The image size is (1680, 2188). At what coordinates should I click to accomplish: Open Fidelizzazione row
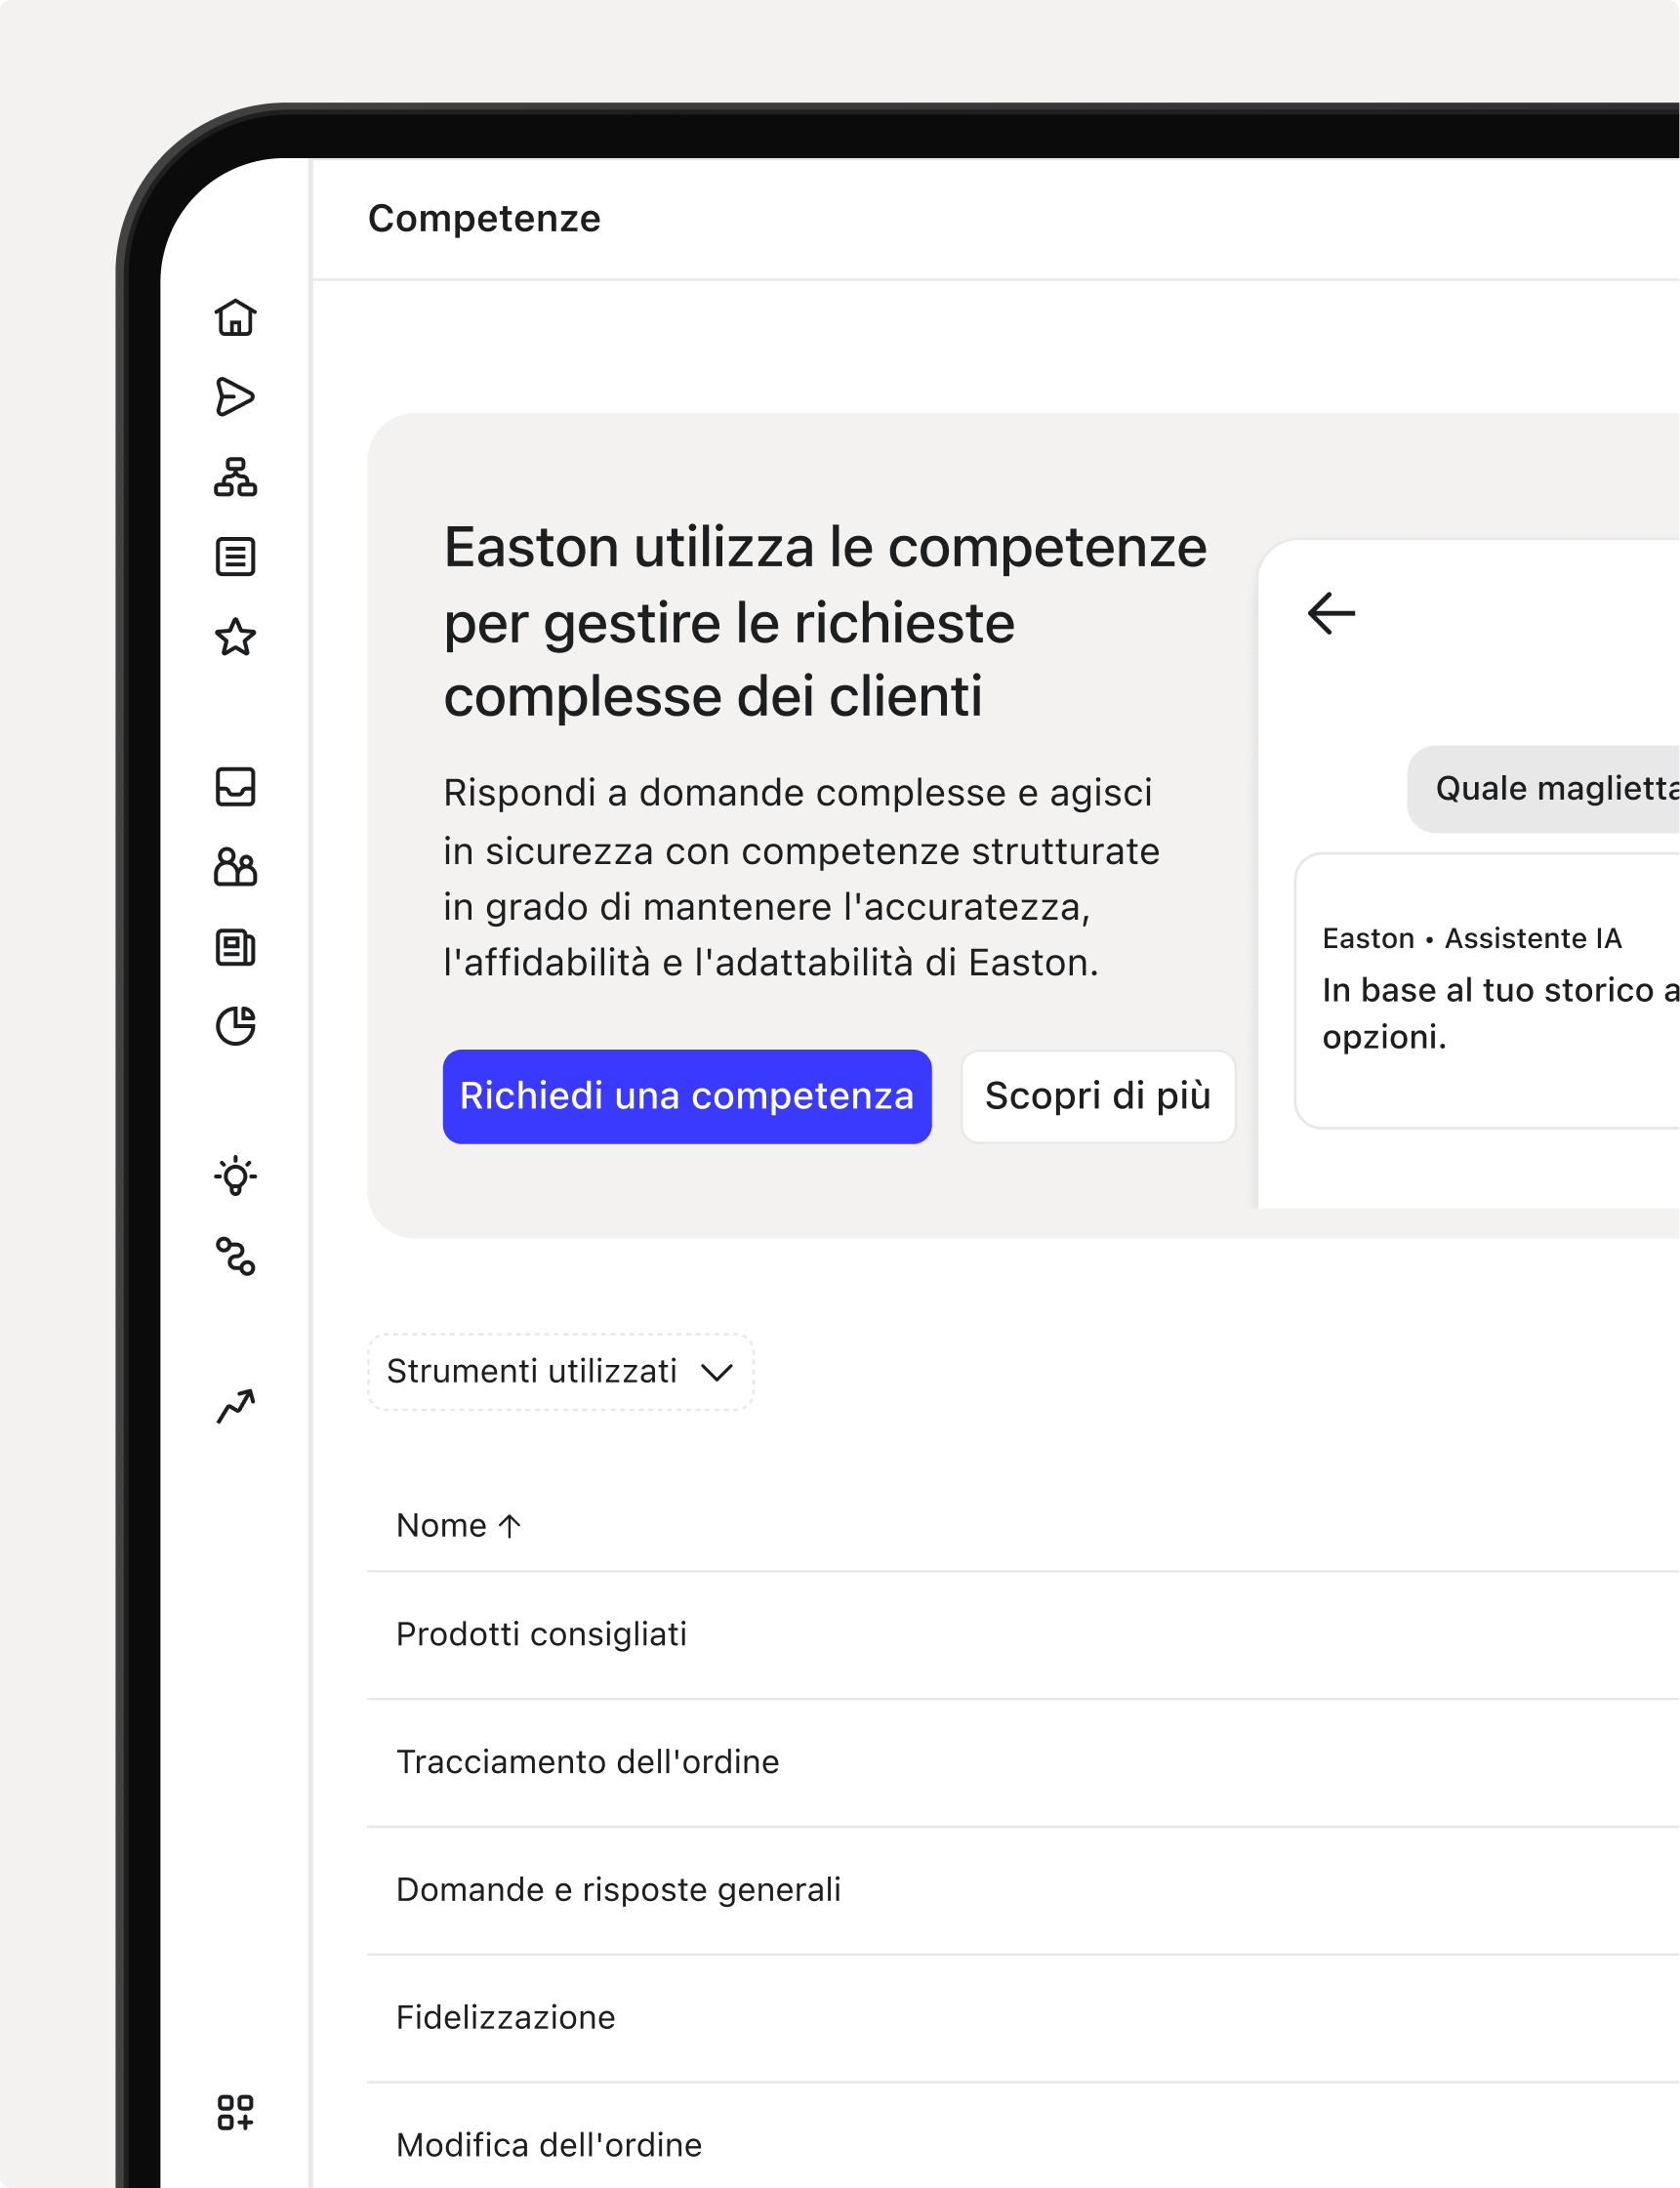click(1023, 2019)
